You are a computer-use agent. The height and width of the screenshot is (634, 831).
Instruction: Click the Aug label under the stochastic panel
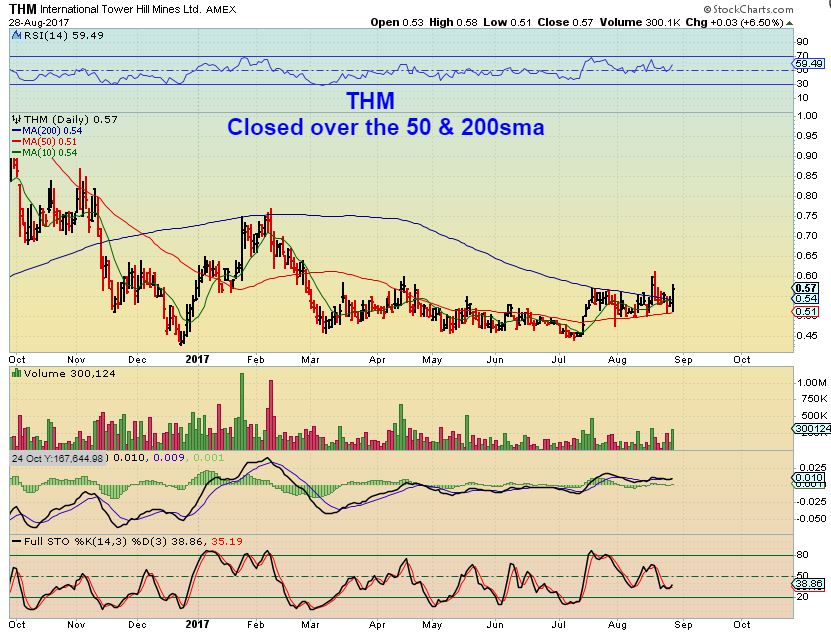pyautogui.click(x=617, y=624)
